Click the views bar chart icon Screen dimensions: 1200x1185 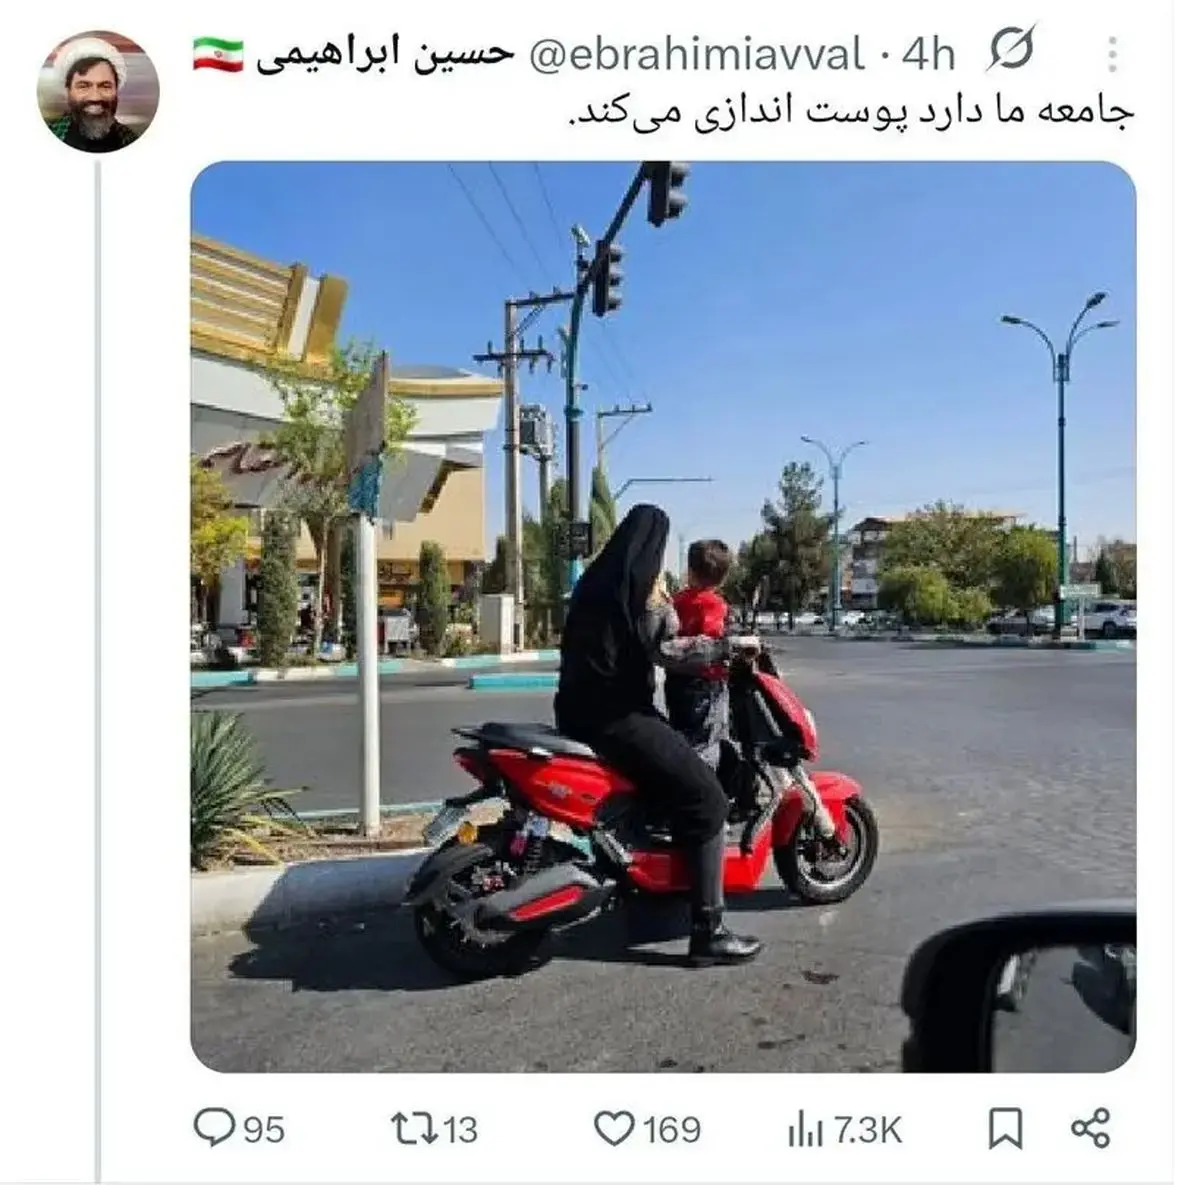tap(805, 1130)
